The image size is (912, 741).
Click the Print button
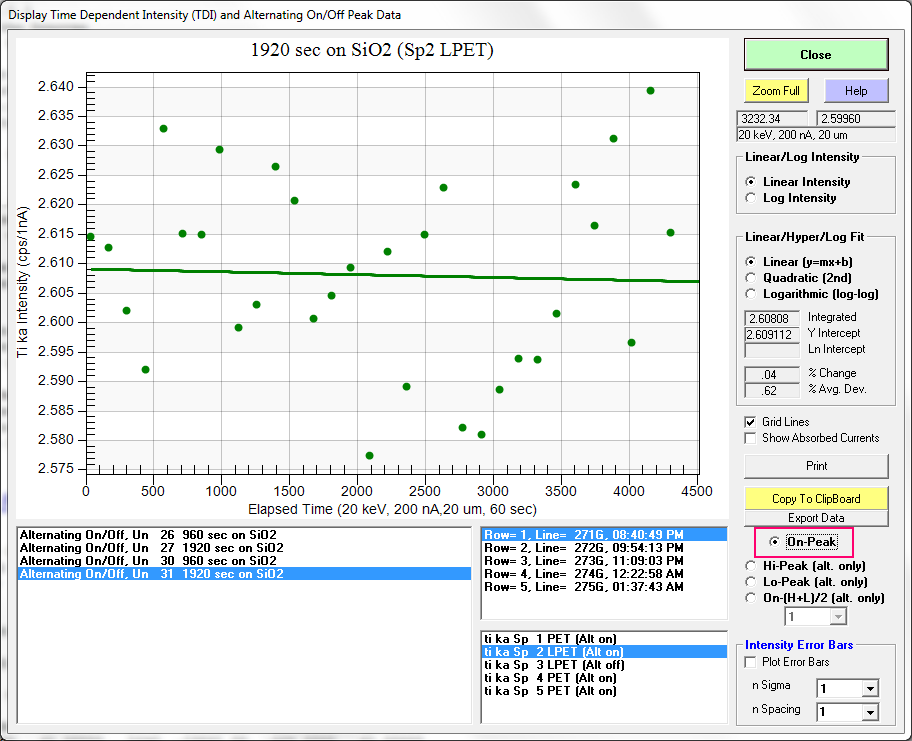click(815, 466)
